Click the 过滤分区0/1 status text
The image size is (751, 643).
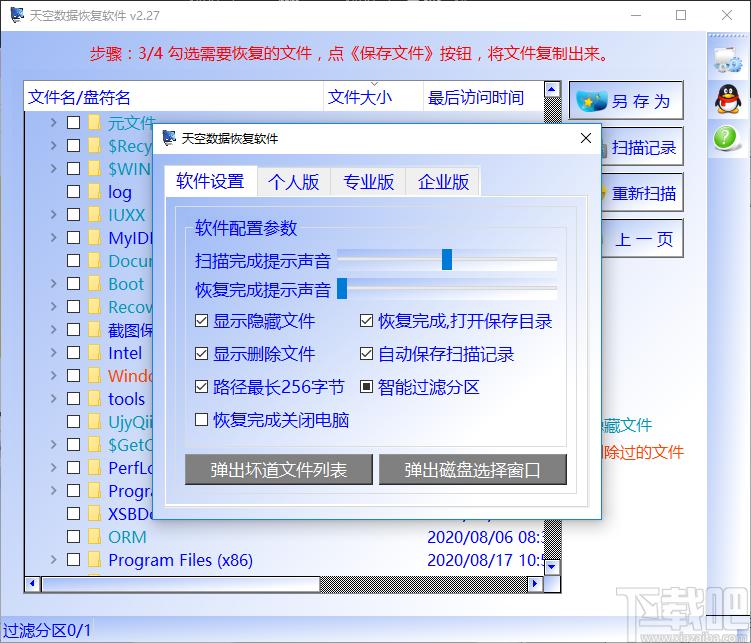click(x=46, y=630)
